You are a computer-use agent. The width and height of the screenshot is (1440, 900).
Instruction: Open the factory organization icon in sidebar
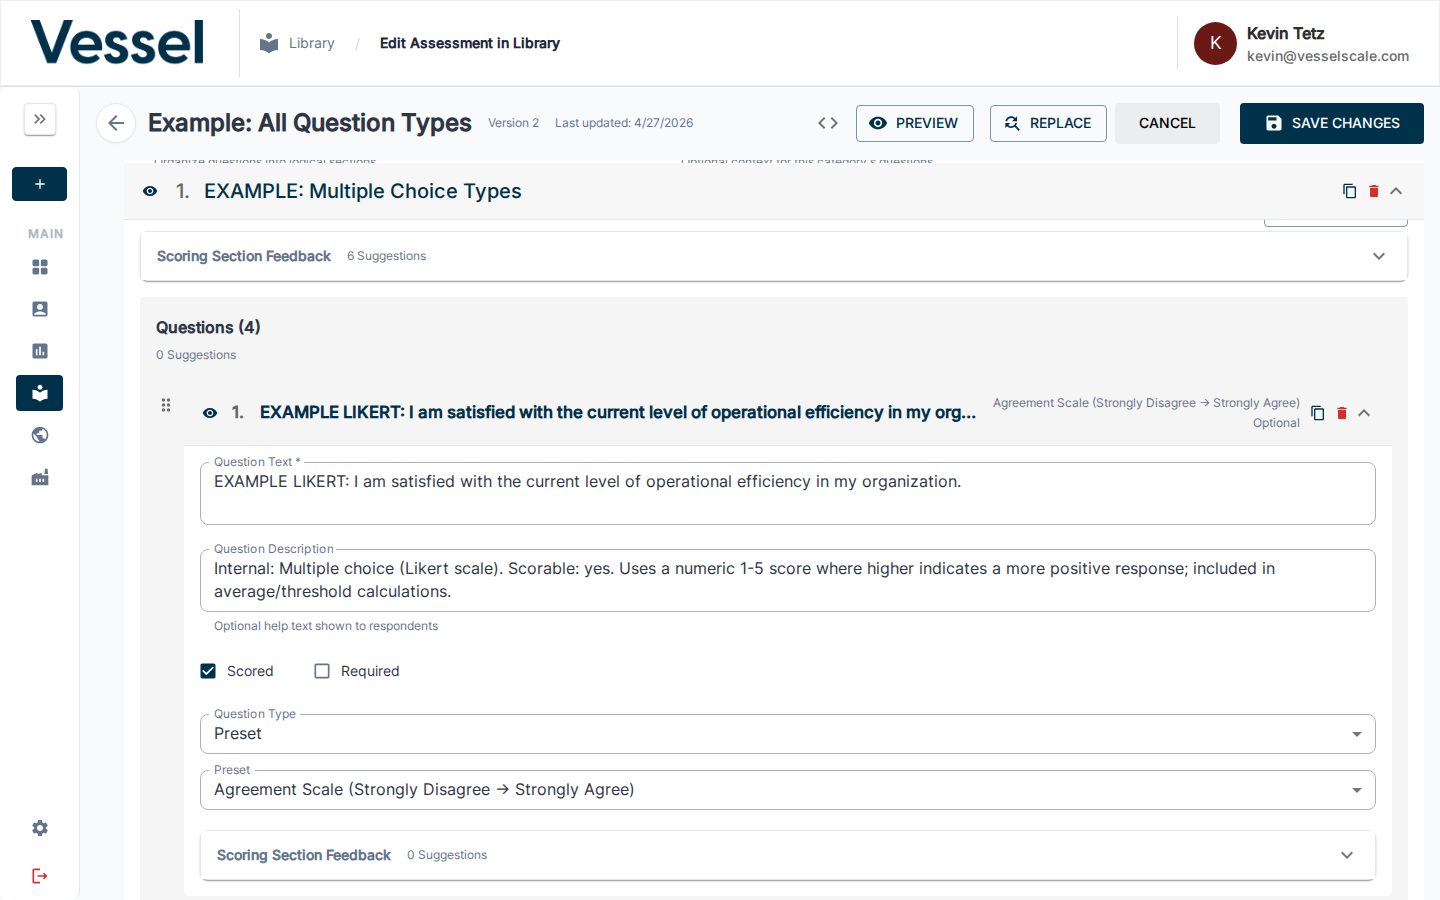(40, 477)
